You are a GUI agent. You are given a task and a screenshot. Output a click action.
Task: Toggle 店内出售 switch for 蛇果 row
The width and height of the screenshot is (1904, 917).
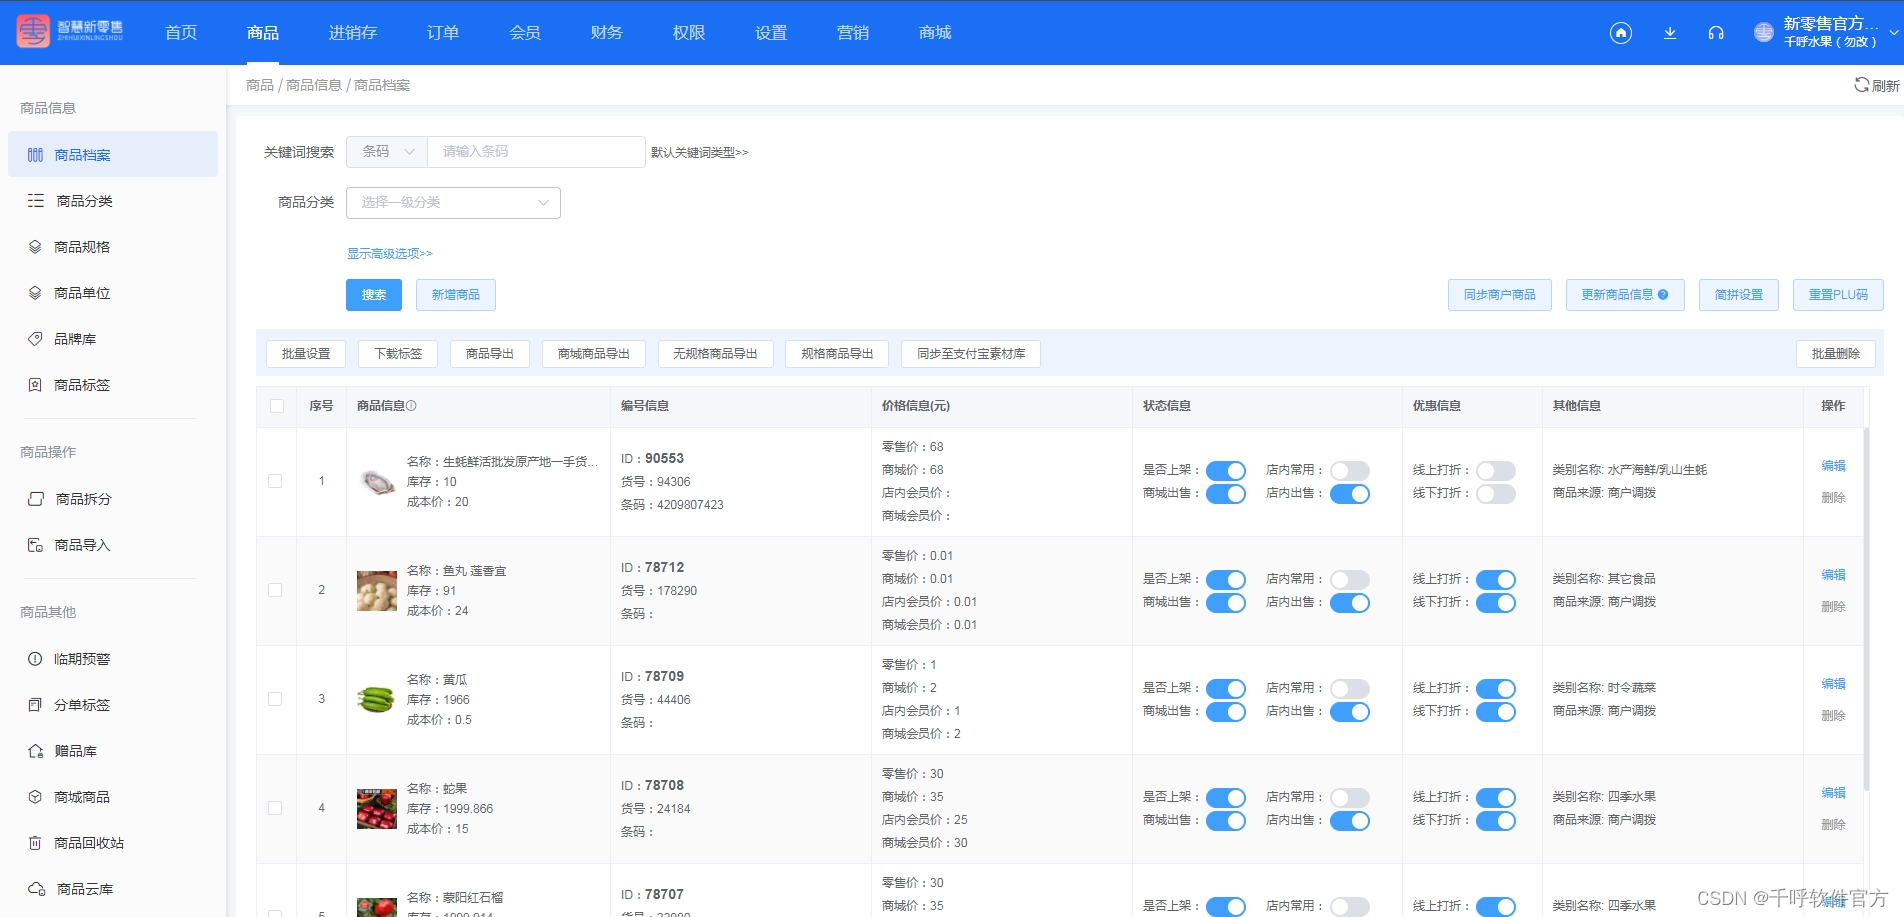click(1350, 820)
